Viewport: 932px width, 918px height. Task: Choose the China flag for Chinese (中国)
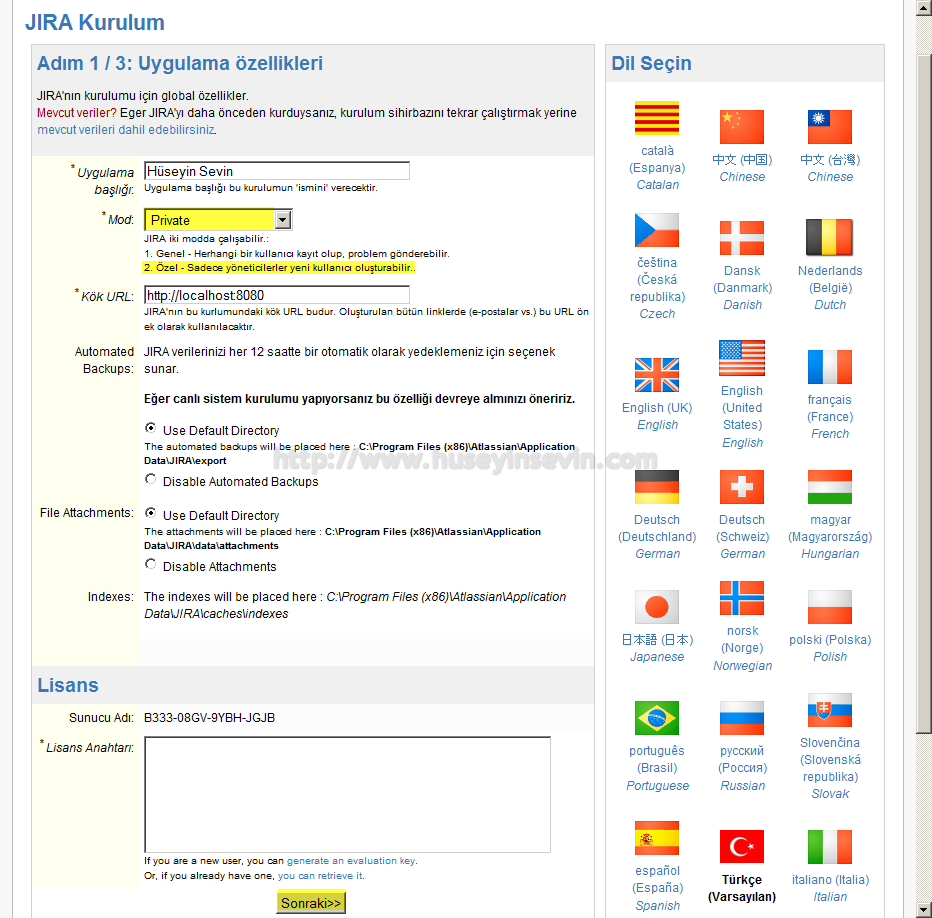click(742, 127)
